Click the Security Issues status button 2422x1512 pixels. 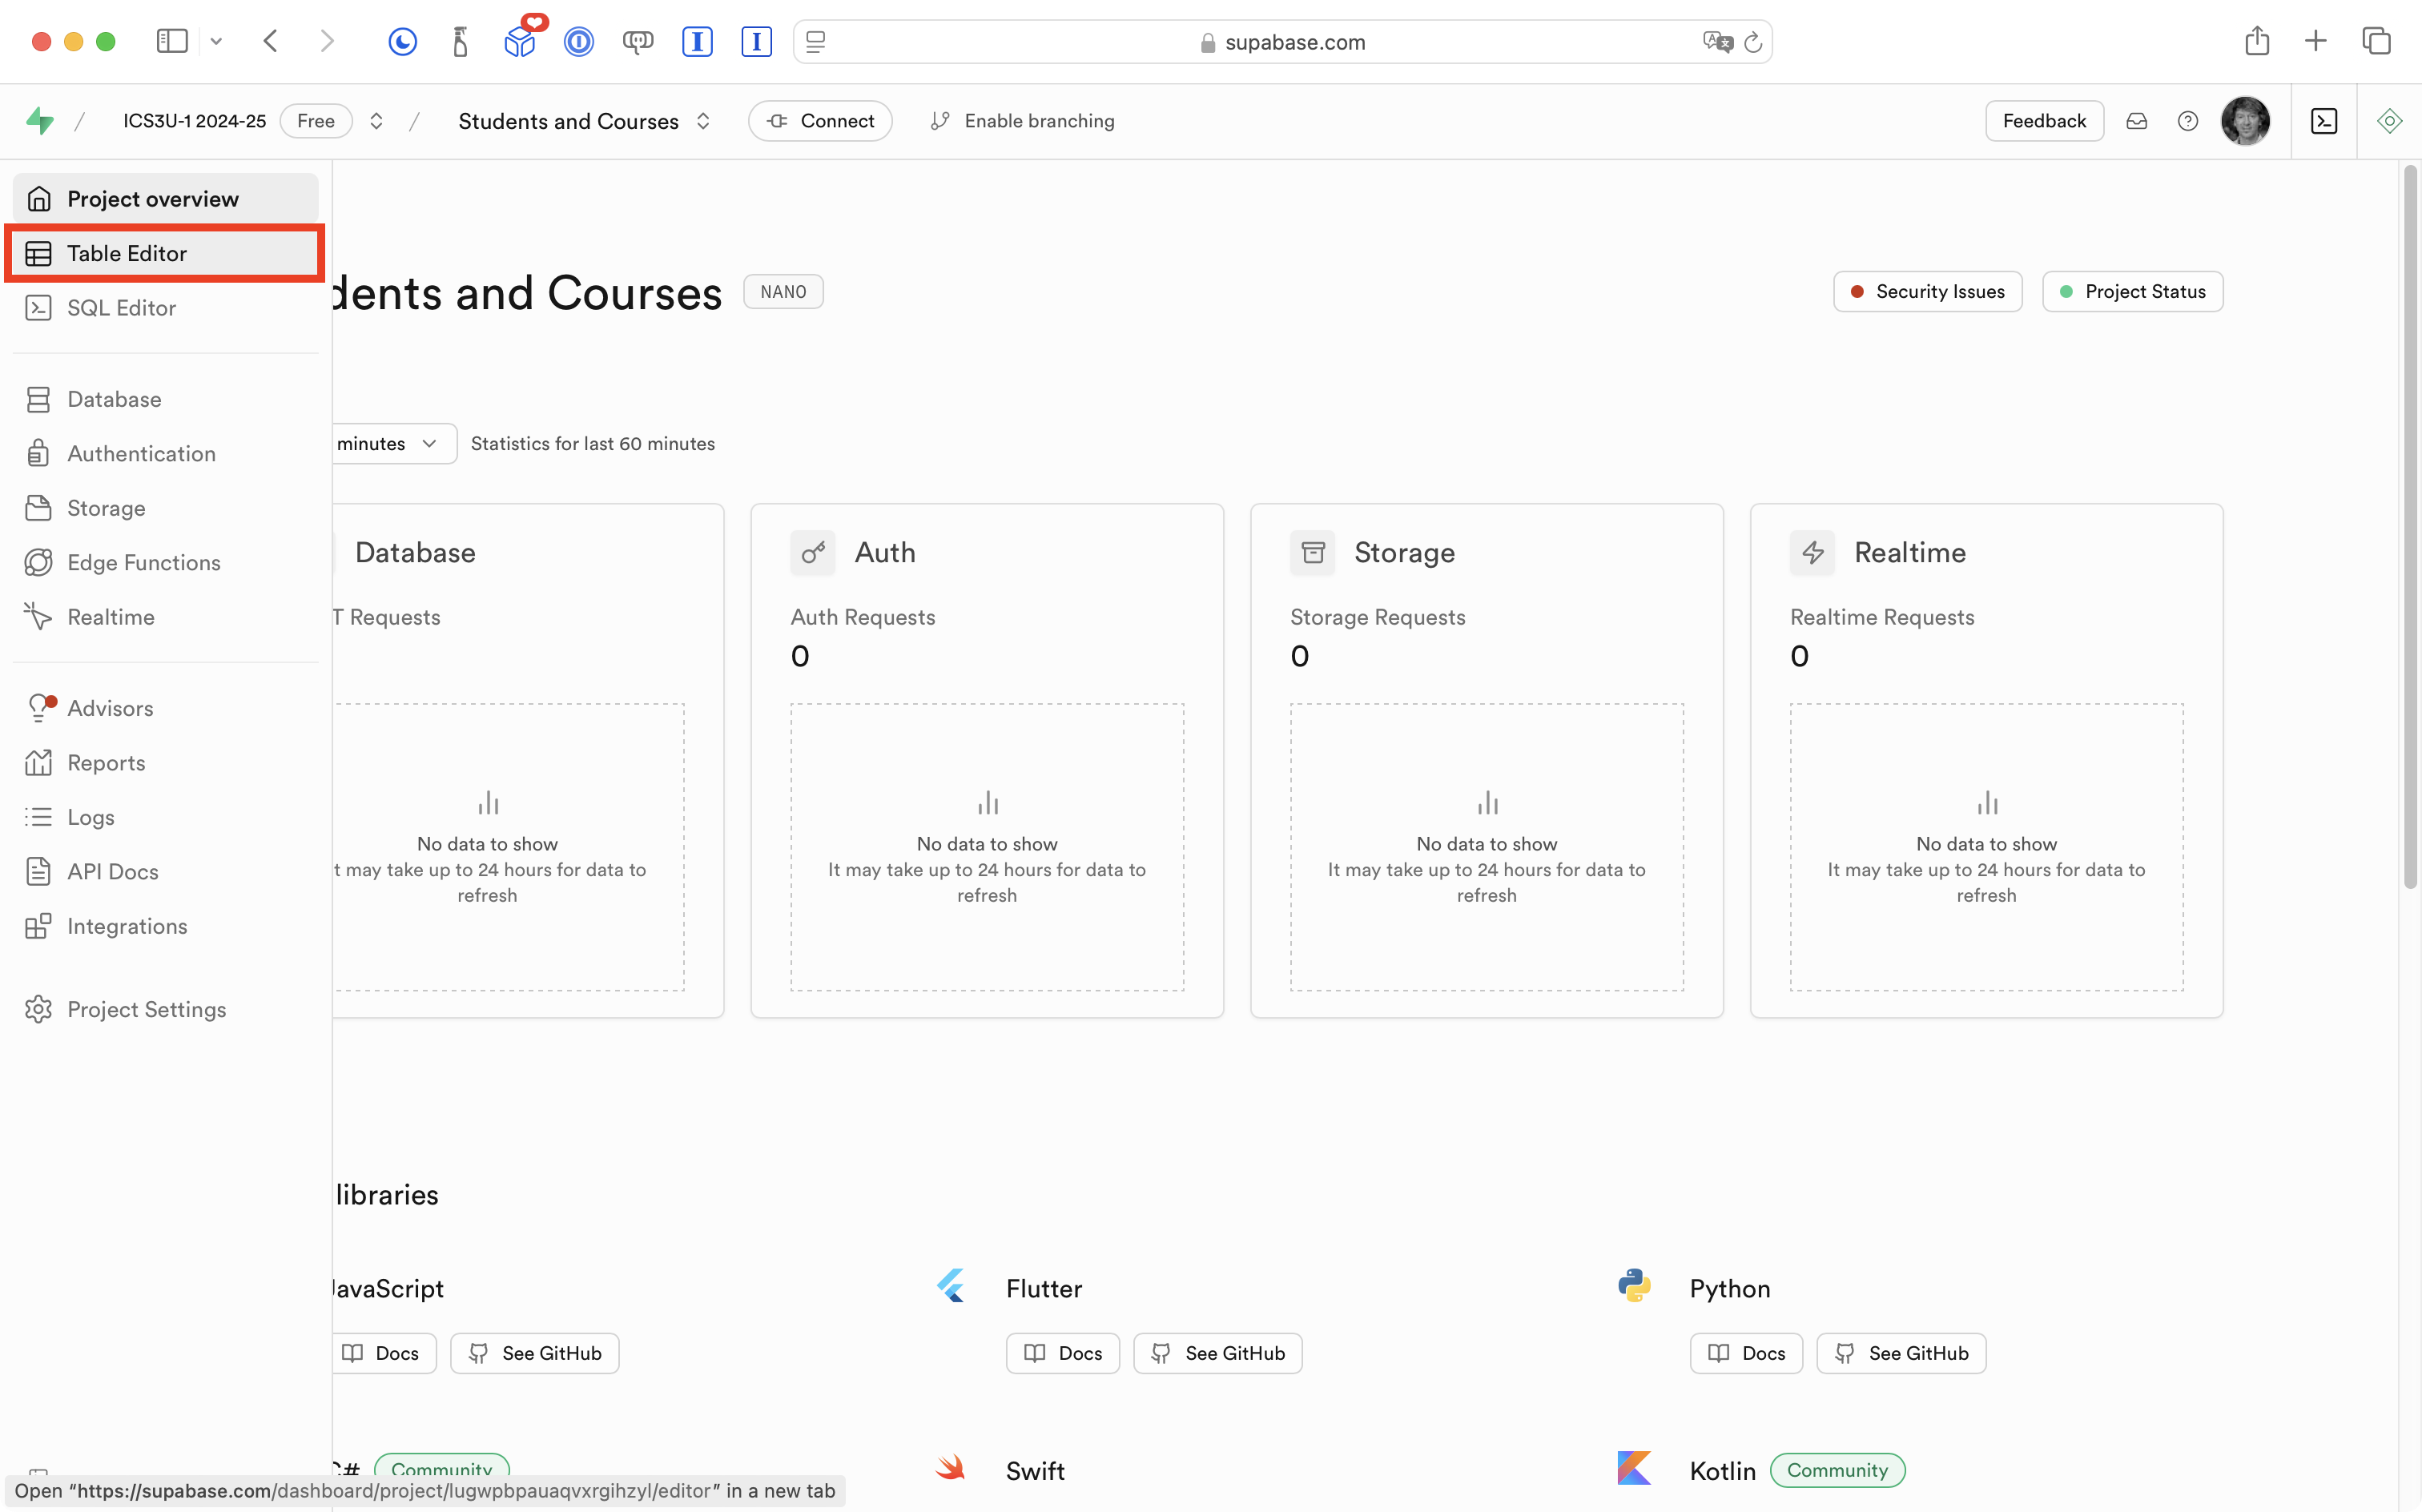pos(1927,292)
